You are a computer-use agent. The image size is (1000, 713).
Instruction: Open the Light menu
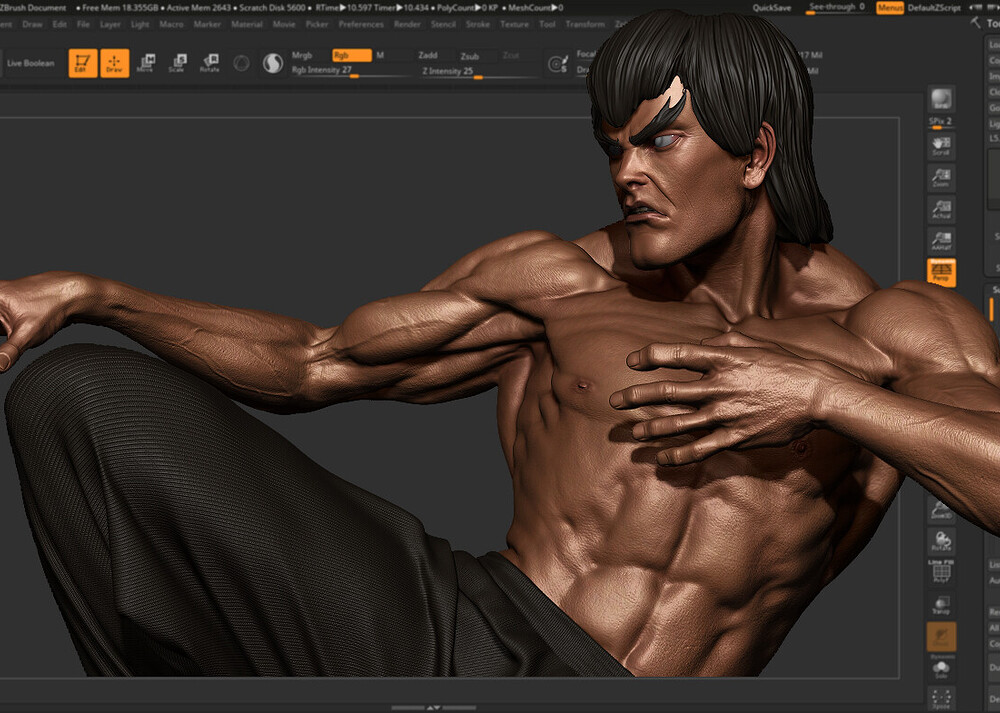click(140, 24)
